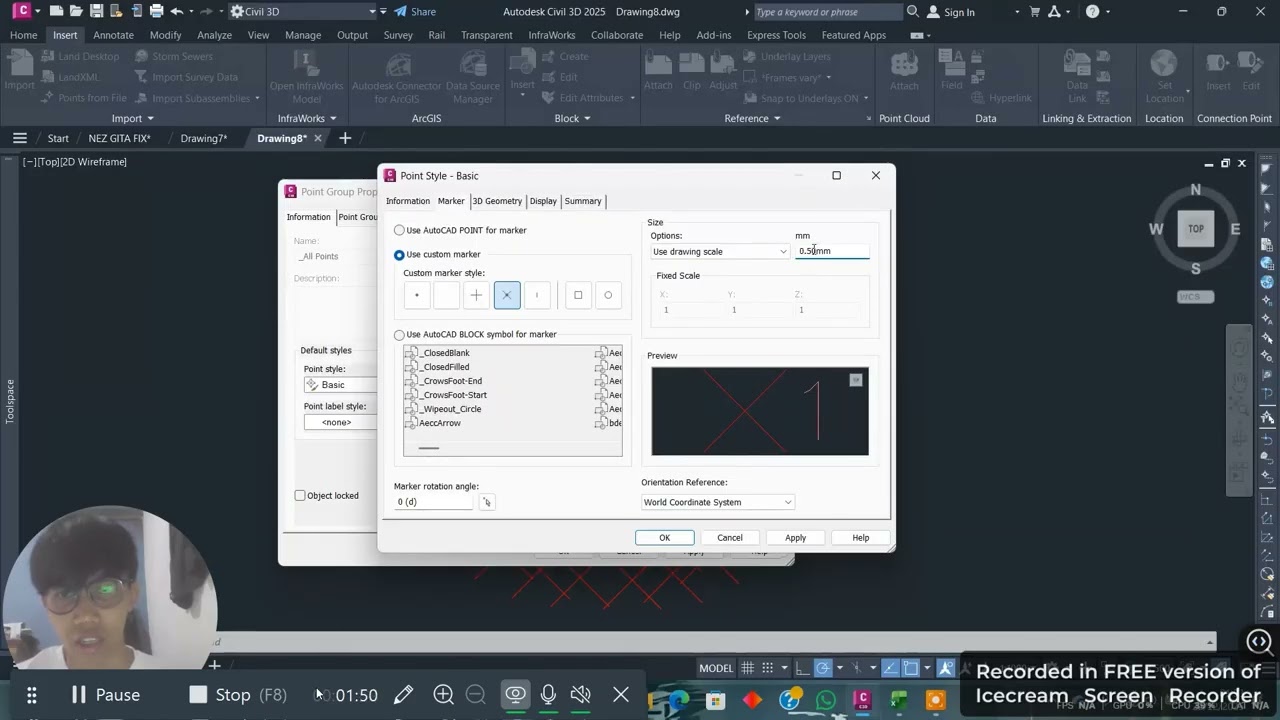This screenshot has width=1280, height=720.
Task: Toggle the recorder webcam overlay icon
Action: click(x=516, y=694)
